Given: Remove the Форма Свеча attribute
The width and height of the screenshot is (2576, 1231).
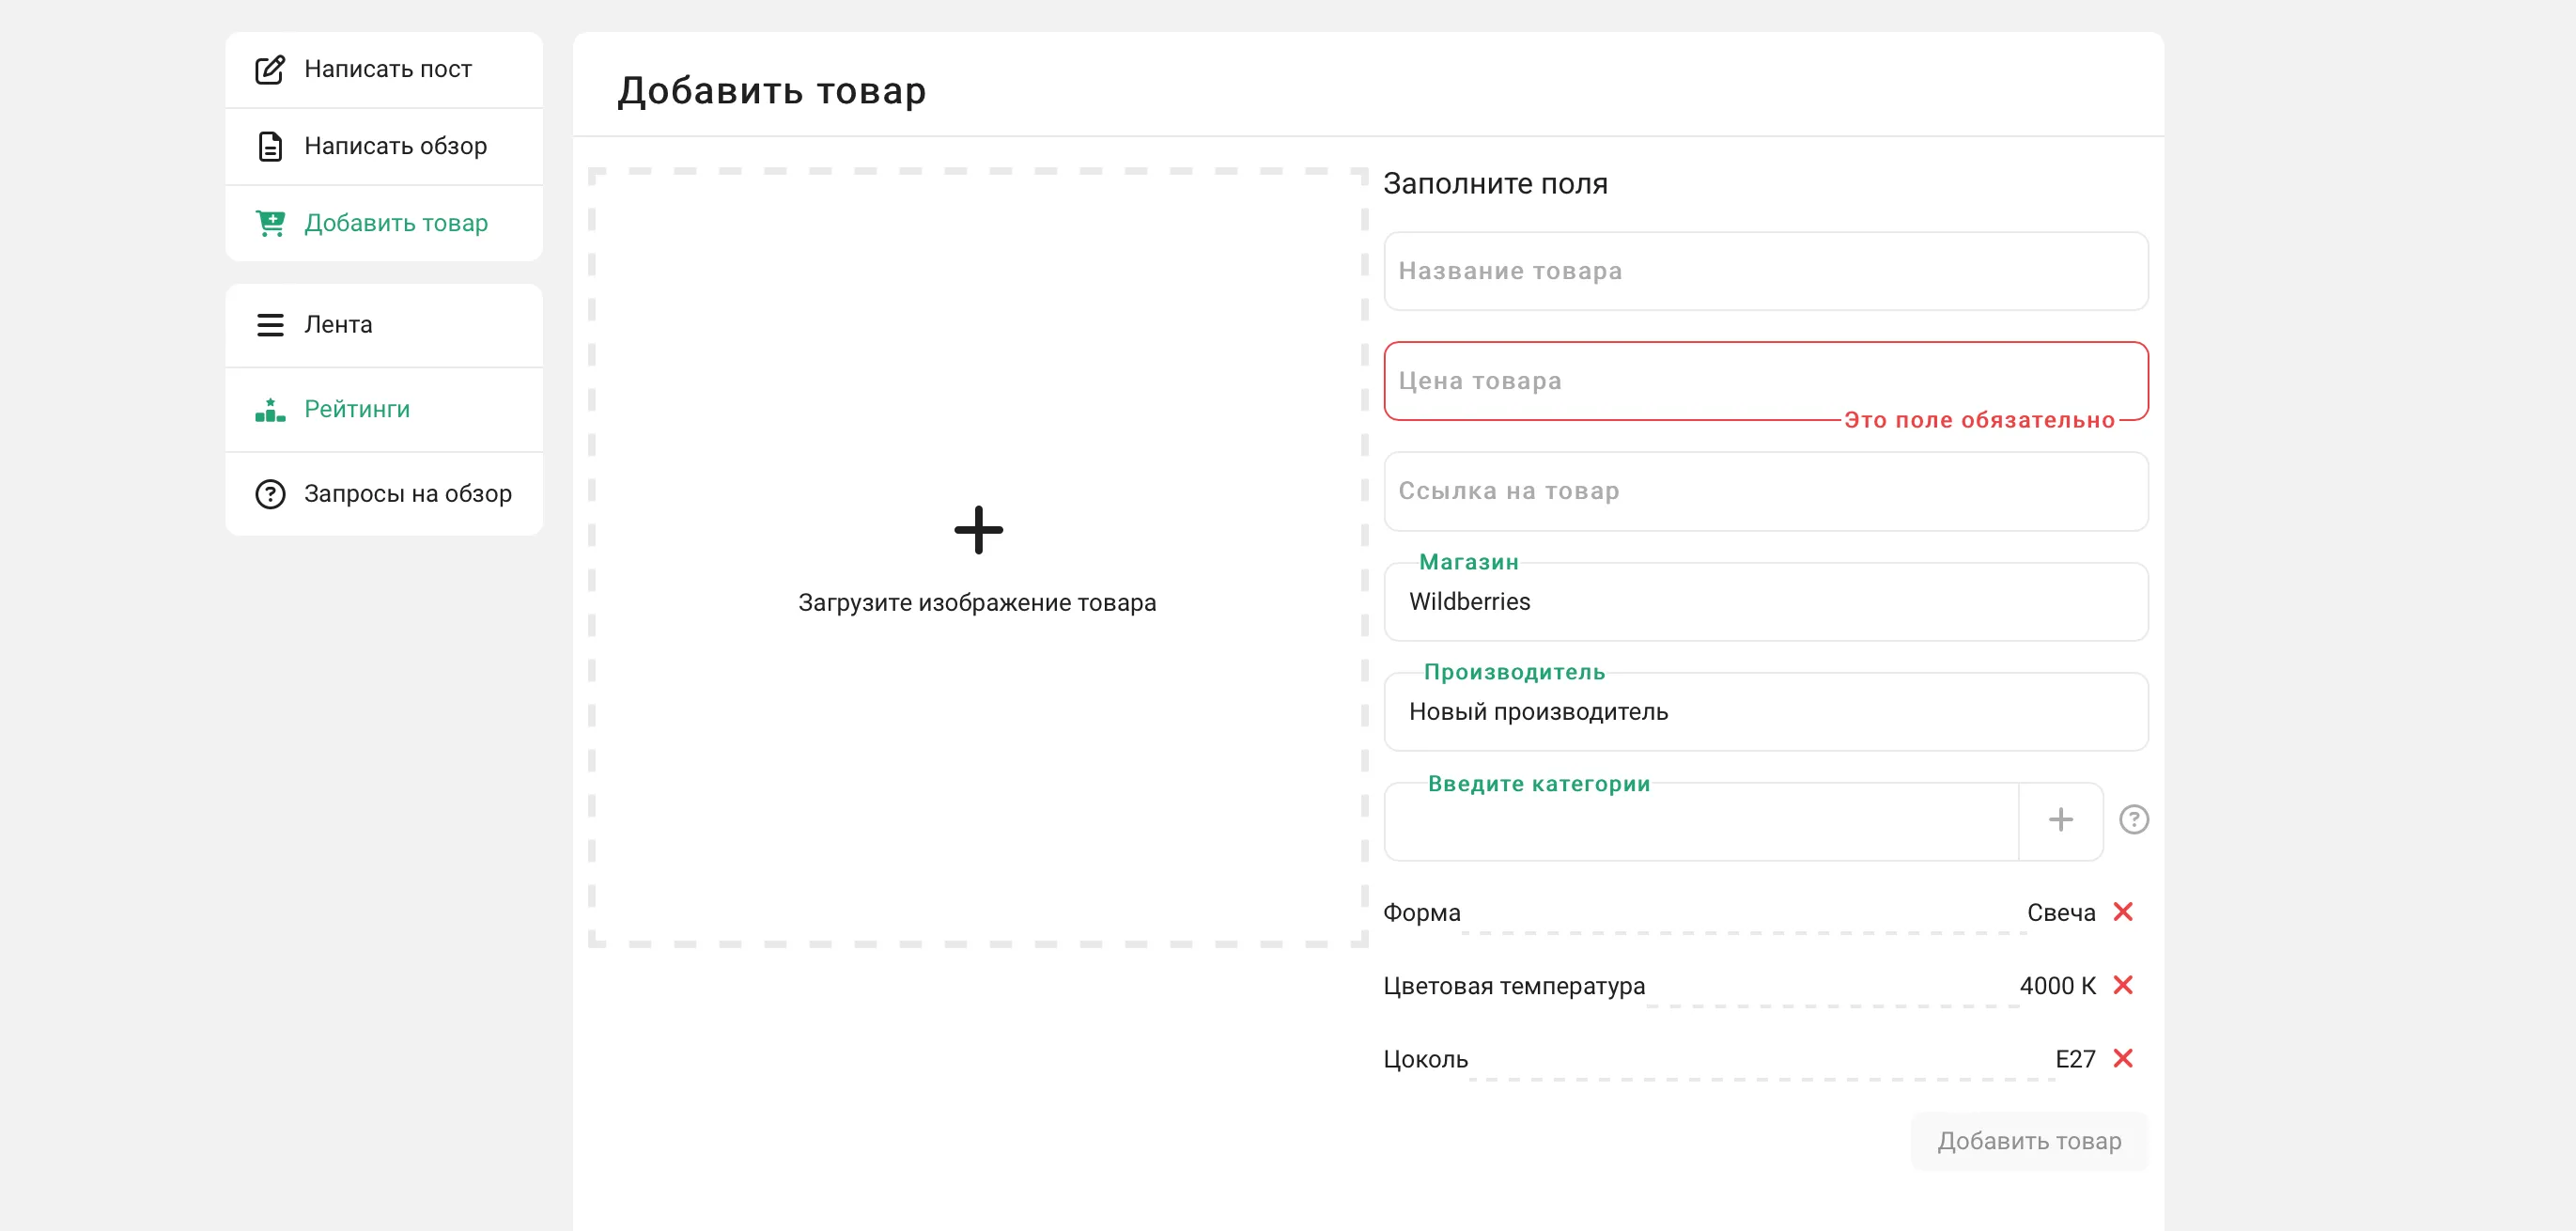Looking at the screenshot, I should [2122, 912].
